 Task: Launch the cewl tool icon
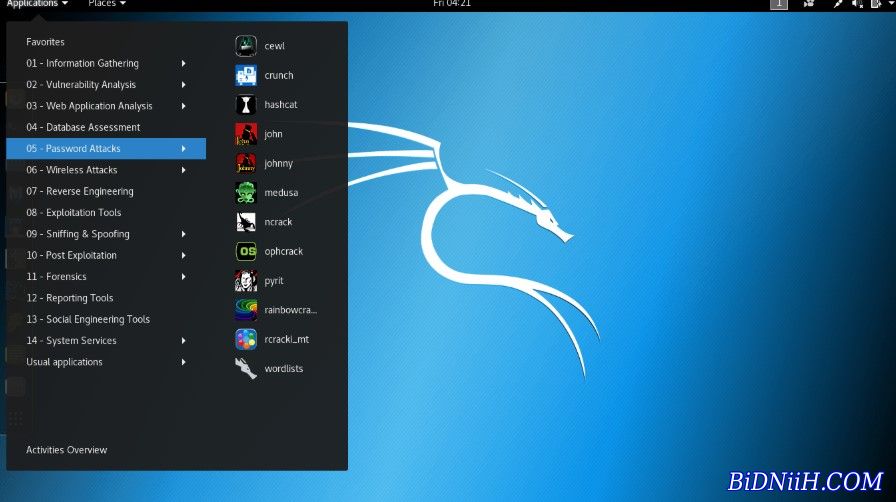coord(246,46)
